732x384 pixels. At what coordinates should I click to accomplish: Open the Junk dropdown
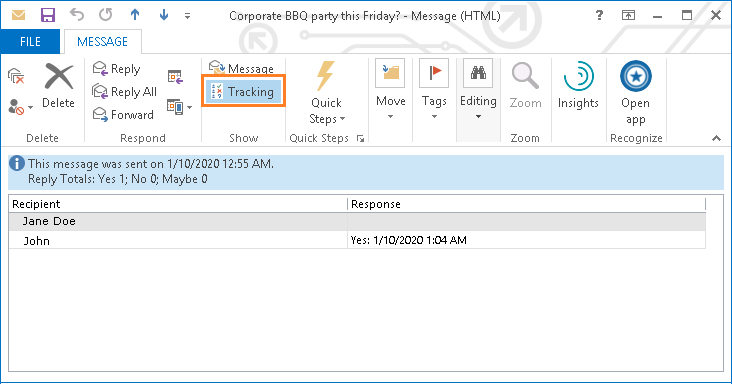pos(21,107)
